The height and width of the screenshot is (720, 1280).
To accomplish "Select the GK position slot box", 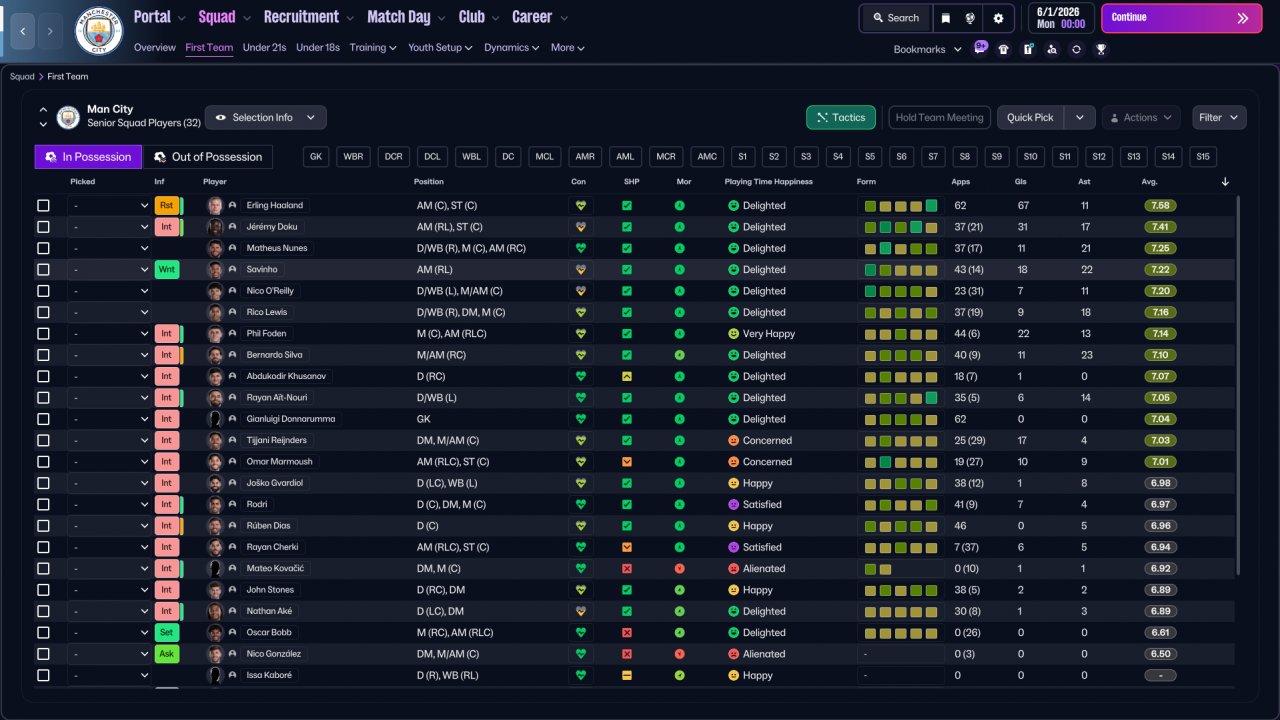I will click(316, 157).
